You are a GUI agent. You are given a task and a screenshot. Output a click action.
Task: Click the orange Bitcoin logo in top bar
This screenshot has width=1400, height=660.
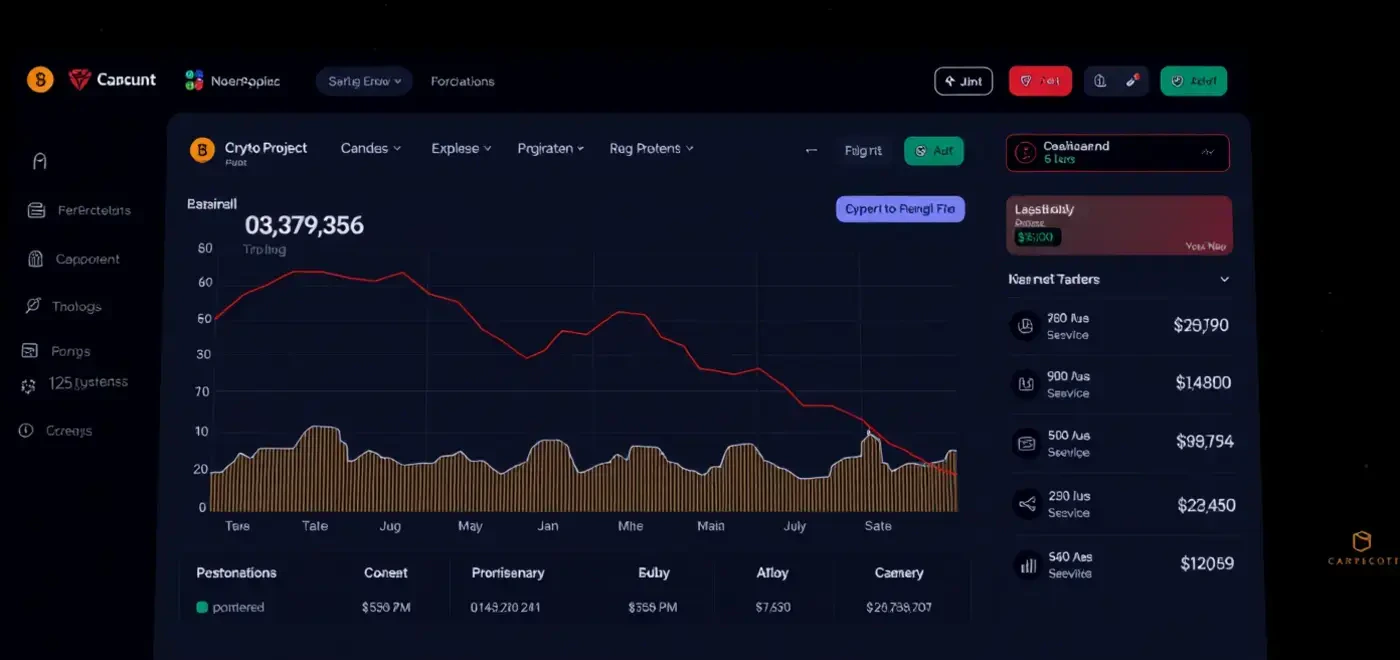40,80
